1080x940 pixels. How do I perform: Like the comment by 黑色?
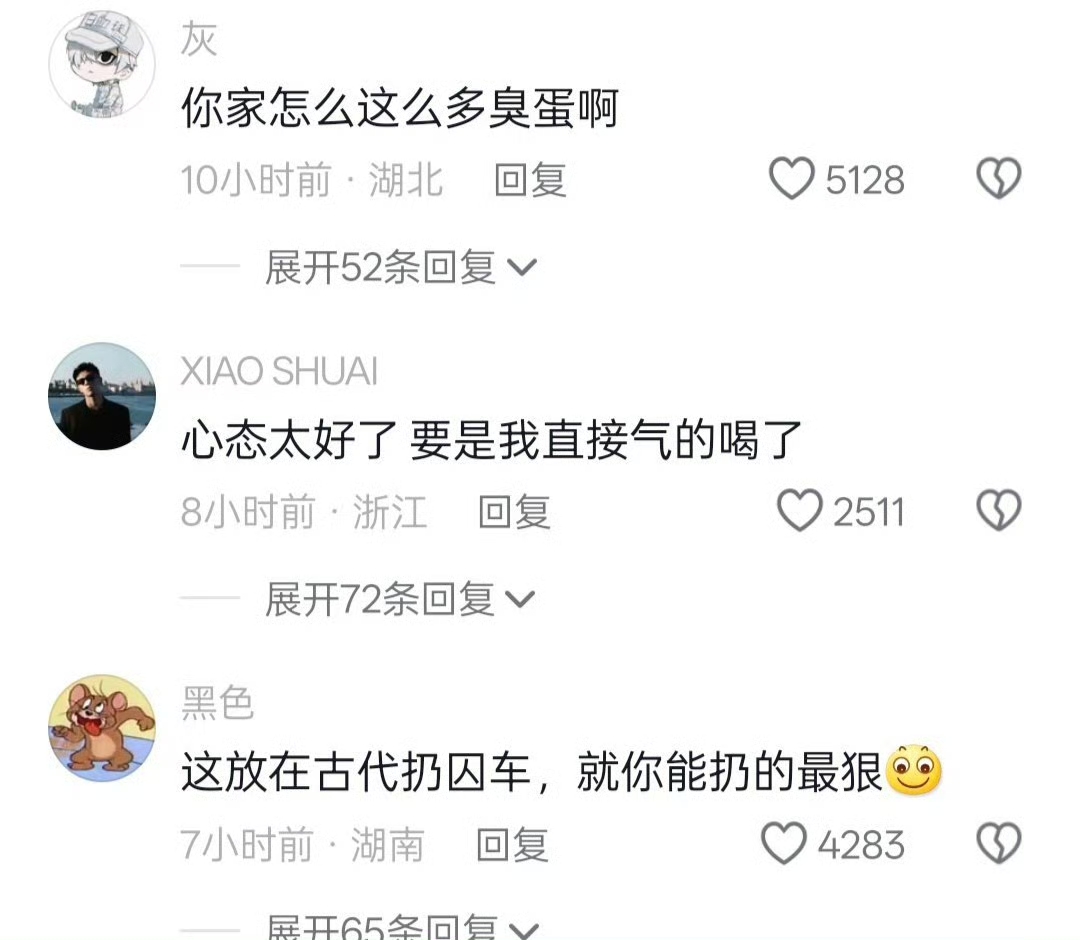[x=784, y=844]
